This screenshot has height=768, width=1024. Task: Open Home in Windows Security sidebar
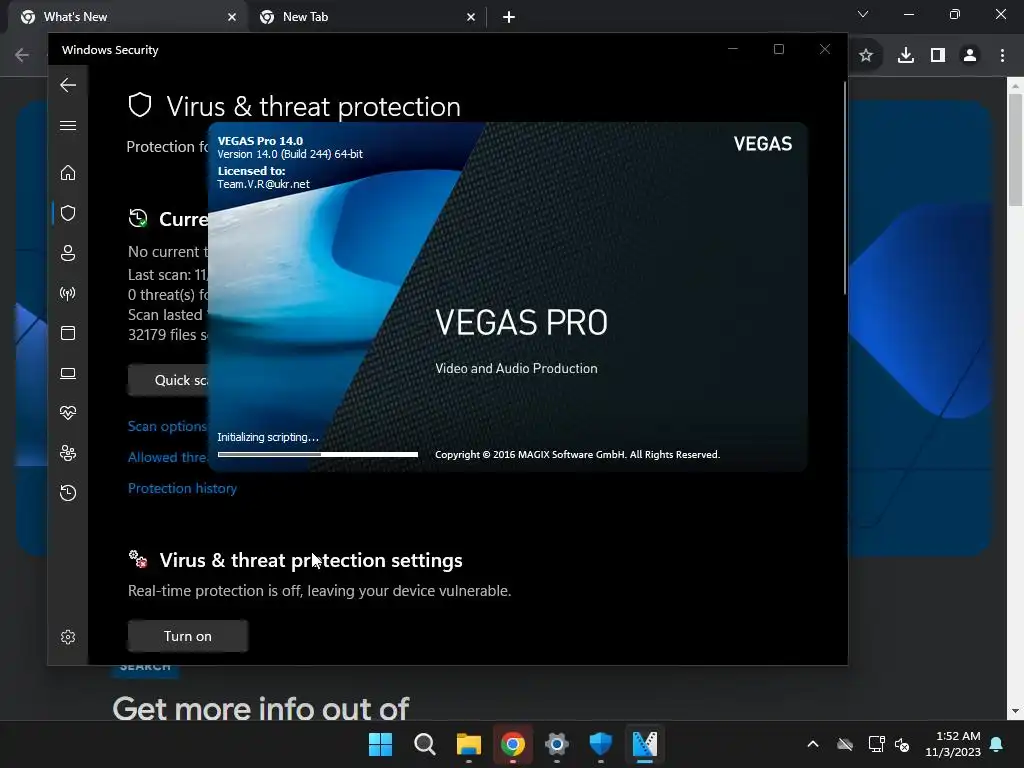(x=68, y=173)
